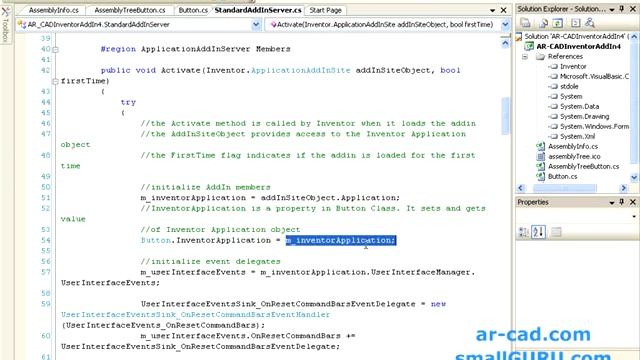Open the class selector dropdown
This screenshot has width=640, height=360.
[x=256, y=24]
